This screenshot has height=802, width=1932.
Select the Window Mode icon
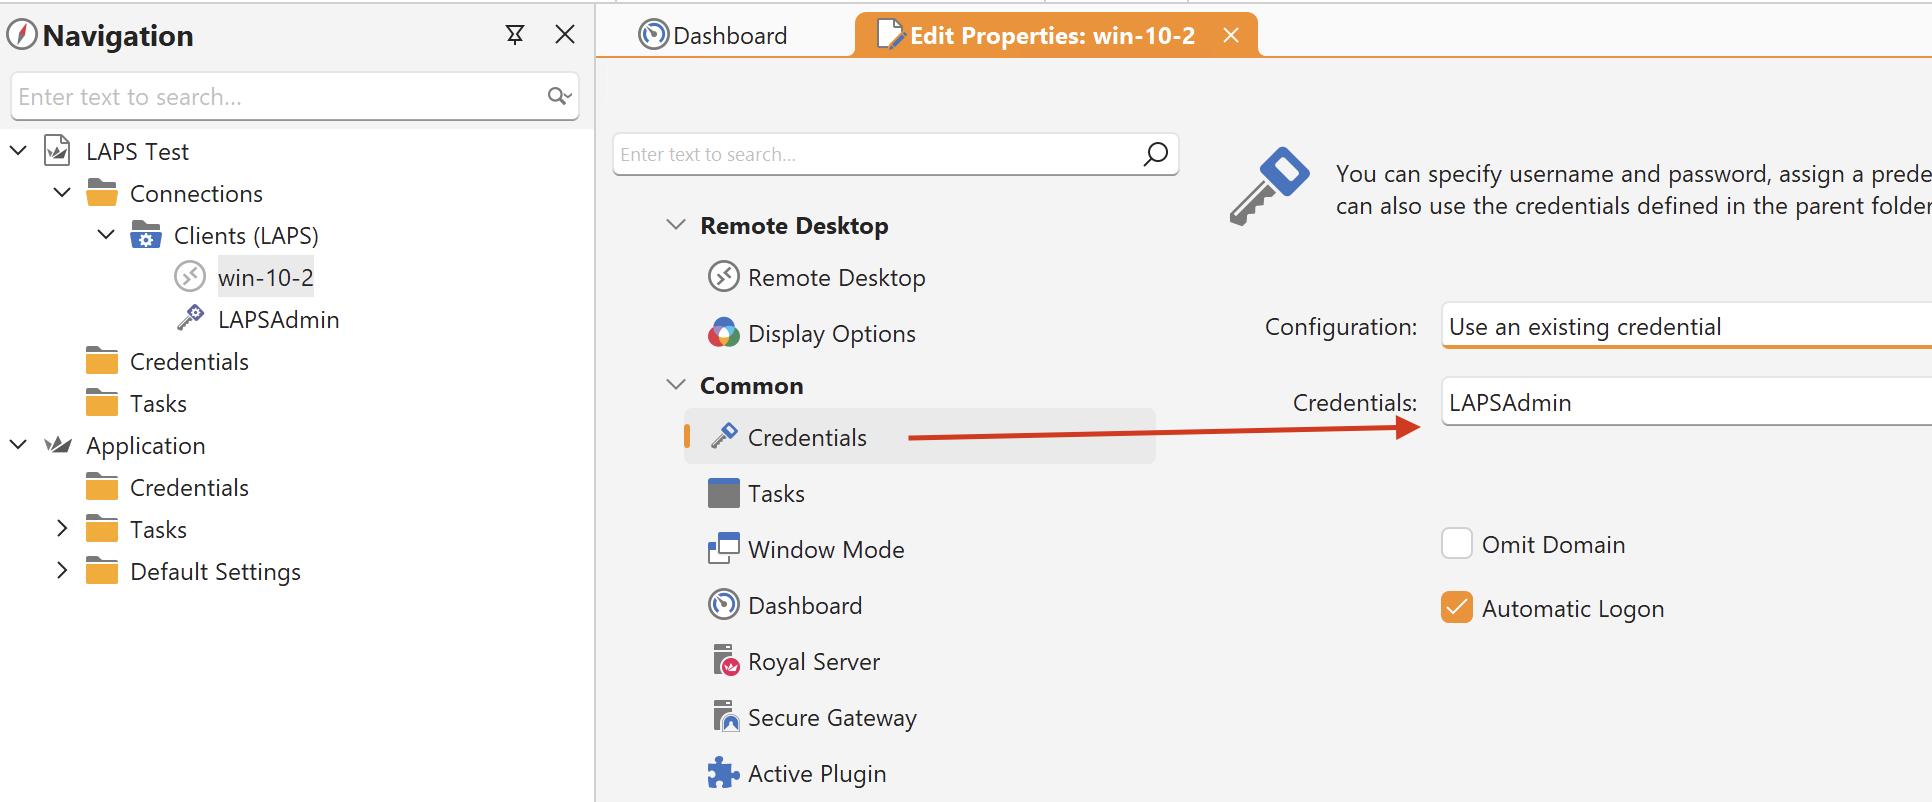(724, 549)
